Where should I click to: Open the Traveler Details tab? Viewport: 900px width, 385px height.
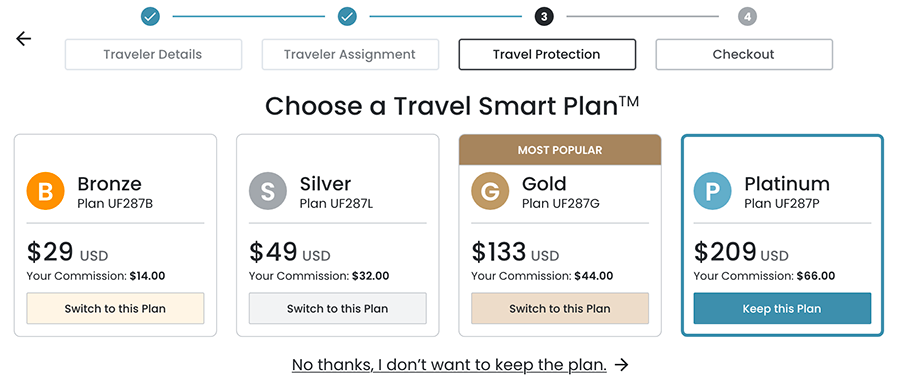[x=153, y=55]
